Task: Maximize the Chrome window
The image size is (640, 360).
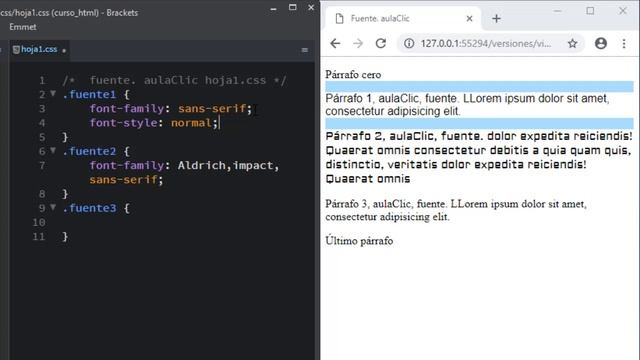Action: (x=590, y=11)
